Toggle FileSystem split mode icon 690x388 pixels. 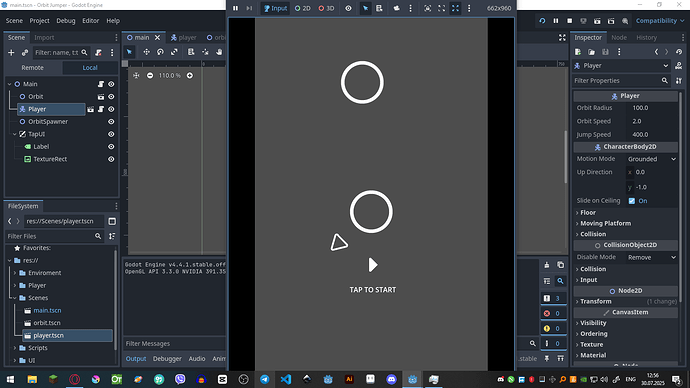pyautogui.click(x=112, y=221)
